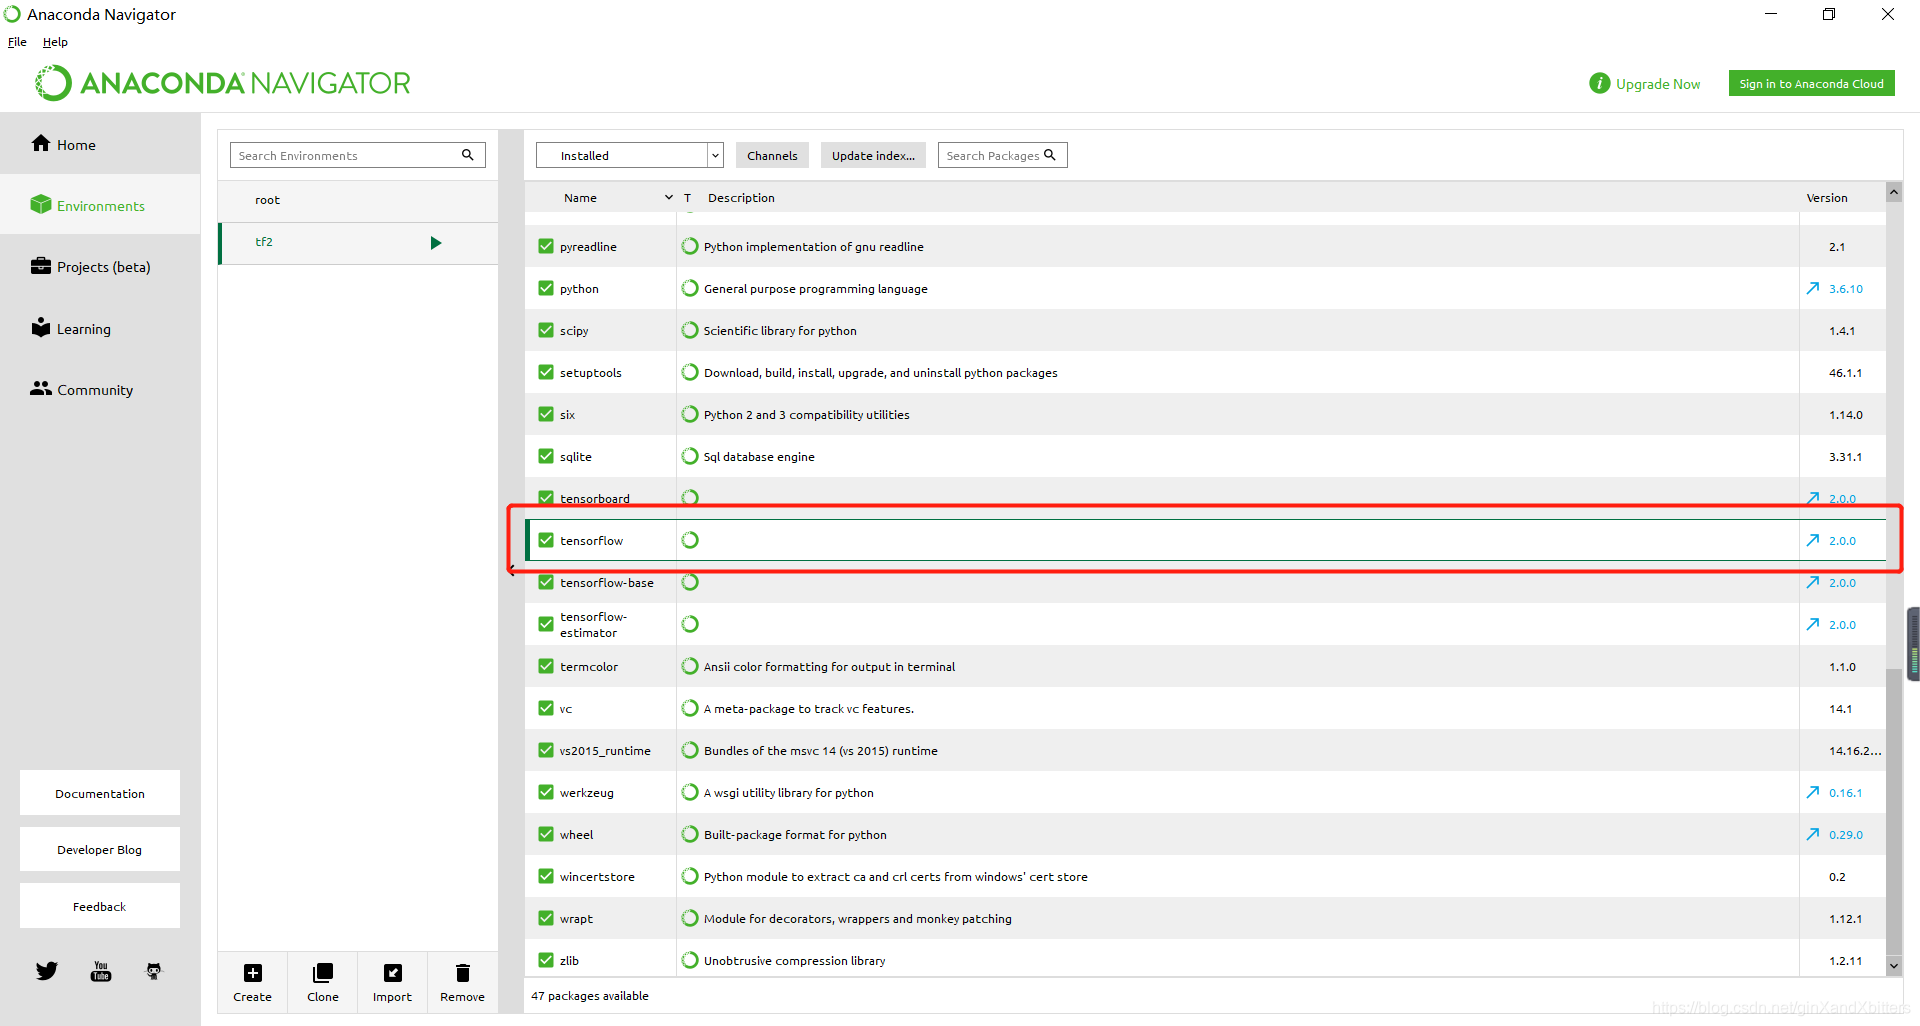Click Sign in to Anaconda Cloud
Viewport: 1920px width, 1026px height.
[x=1811, y=83]
